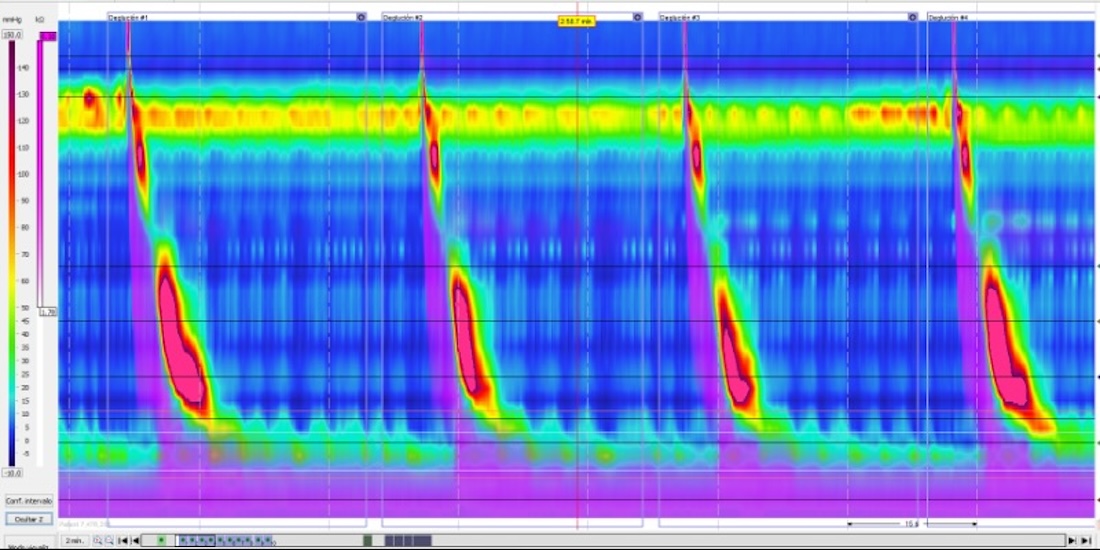Select the Deglución #1 label

coord(128,17)
